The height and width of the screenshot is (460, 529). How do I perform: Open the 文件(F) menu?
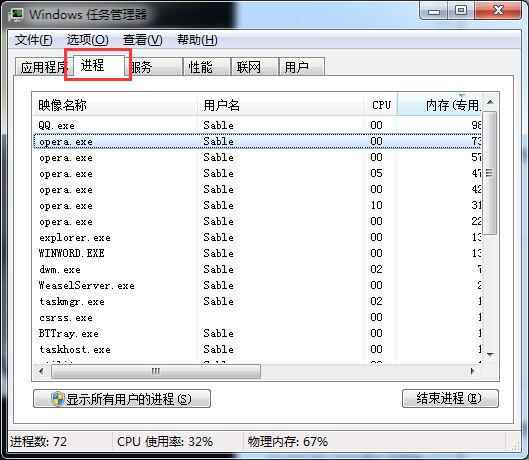[33, 40]
